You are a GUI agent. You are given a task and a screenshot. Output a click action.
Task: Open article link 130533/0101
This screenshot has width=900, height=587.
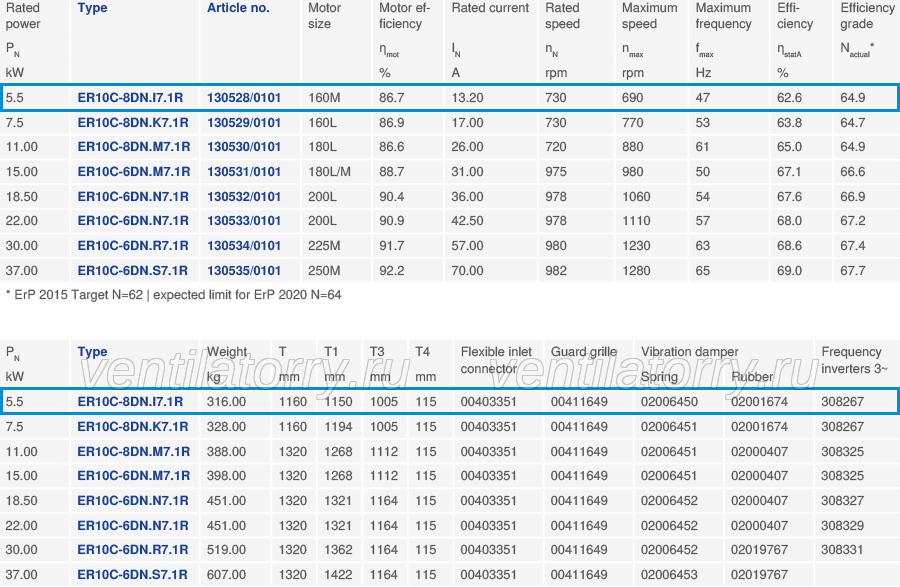click(x=244, y=221)
